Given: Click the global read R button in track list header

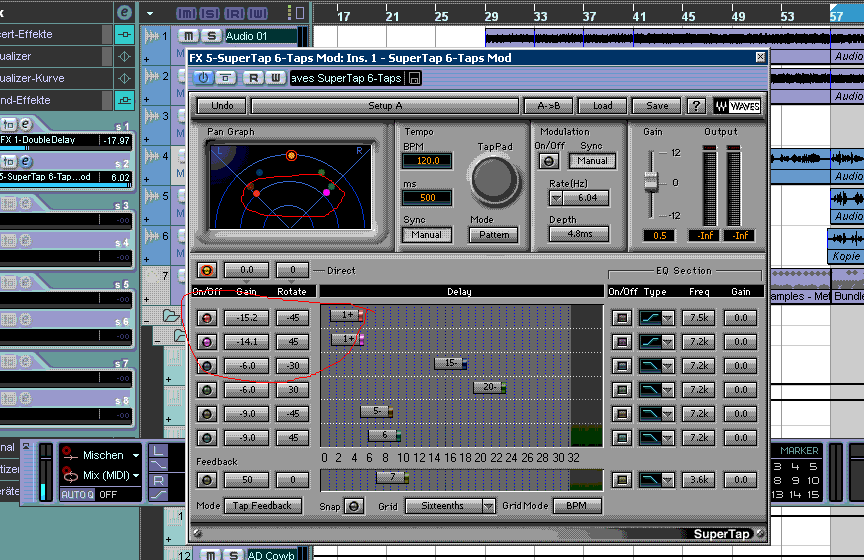Looking at the screenshot, I should (x=234, y=13).
